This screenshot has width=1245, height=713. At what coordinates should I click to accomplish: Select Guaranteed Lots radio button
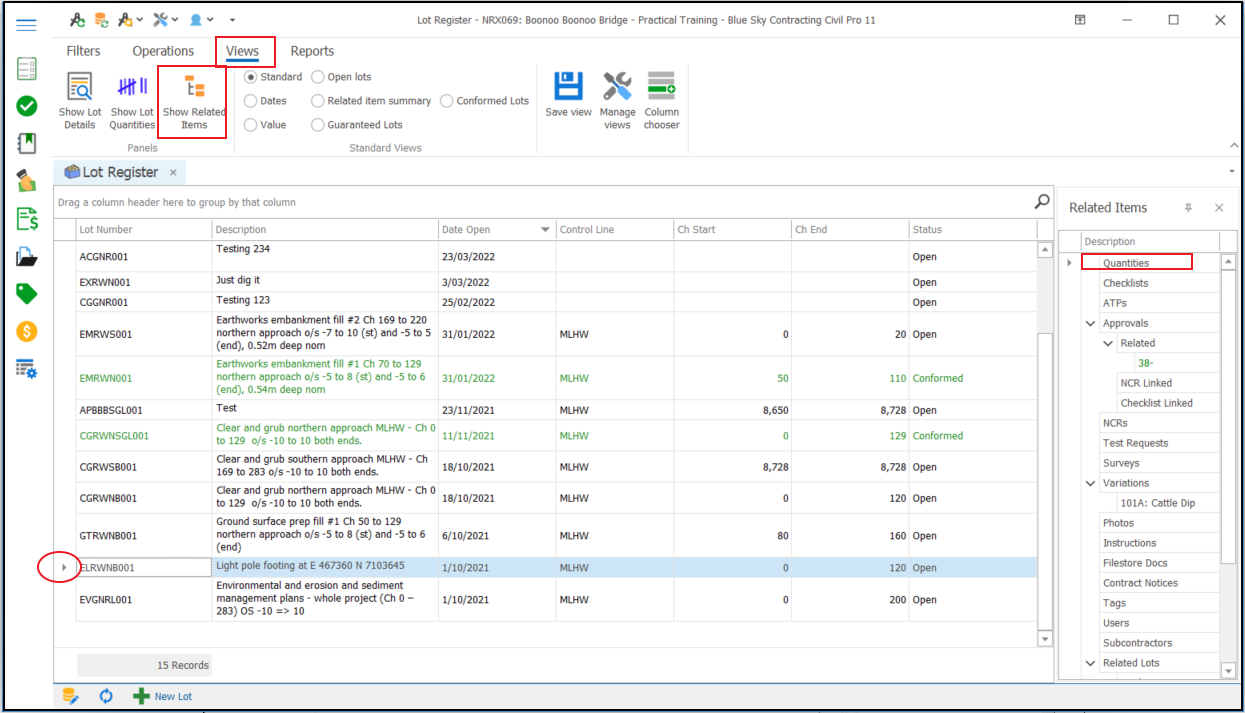click(318, 125)
